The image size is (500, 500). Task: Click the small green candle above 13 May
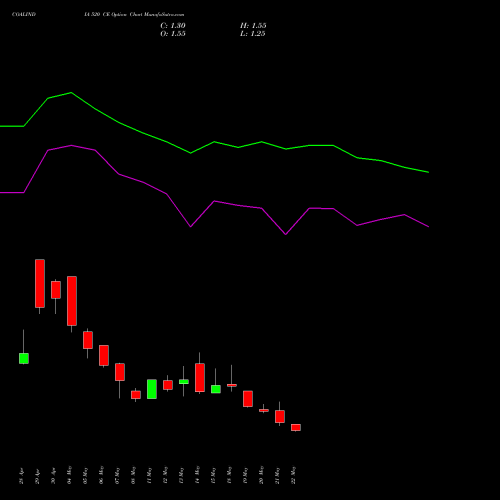pos(184,382)
